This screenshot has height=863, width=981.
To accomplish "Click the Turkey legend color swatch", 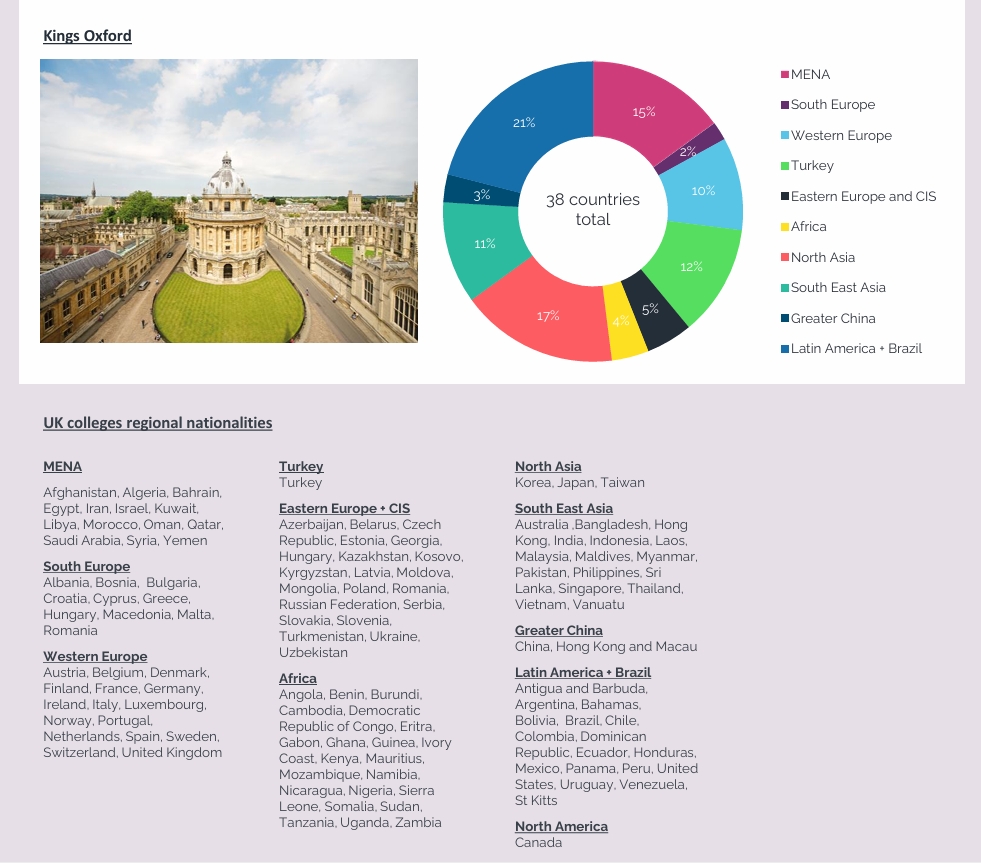I will (784, 166).
